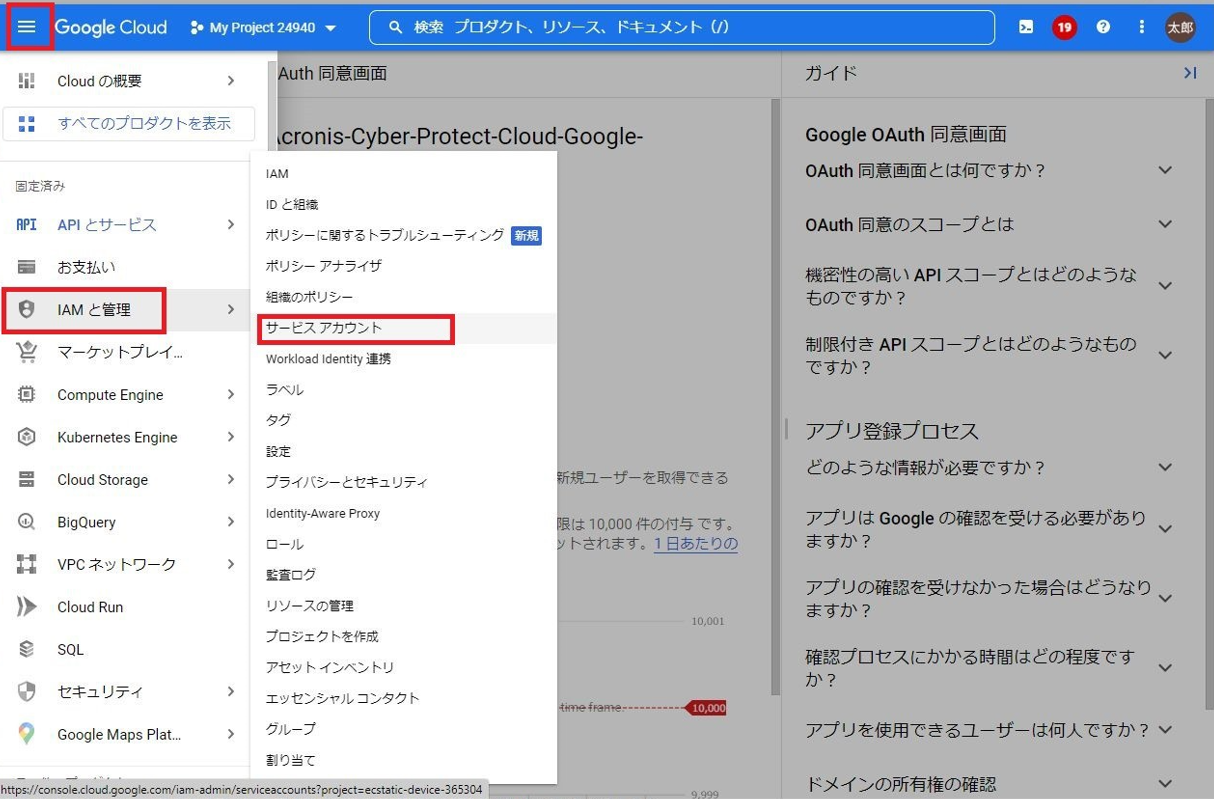
Task: Click the Cloud Run arrows icon
Action: coord(27,607)
